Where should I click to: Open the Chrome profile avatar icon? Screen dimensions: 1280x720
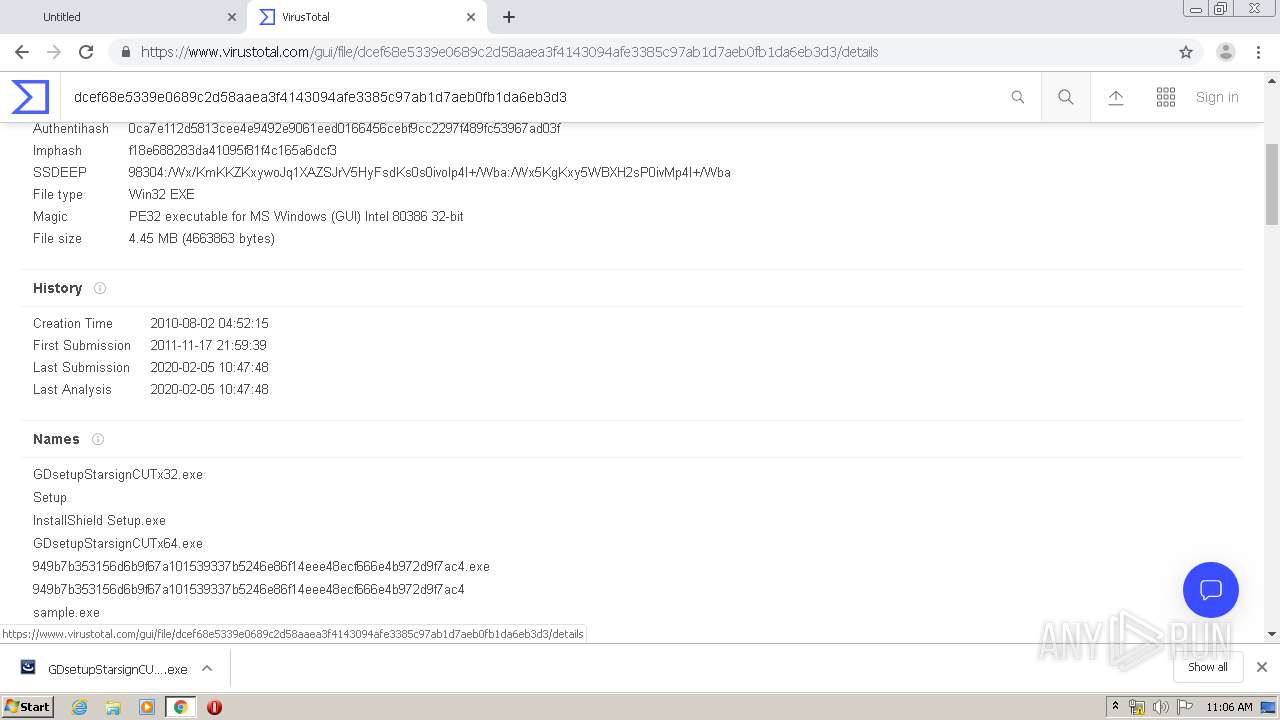[x=1226, y=52]
